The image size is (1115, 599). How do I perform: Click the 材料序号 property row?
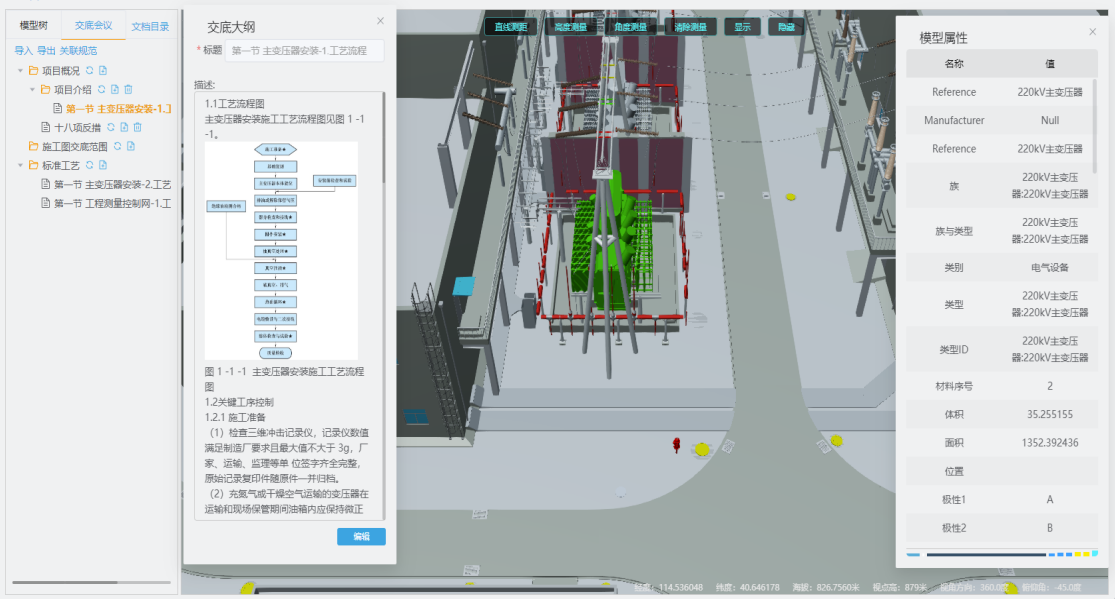[1001, 386]
